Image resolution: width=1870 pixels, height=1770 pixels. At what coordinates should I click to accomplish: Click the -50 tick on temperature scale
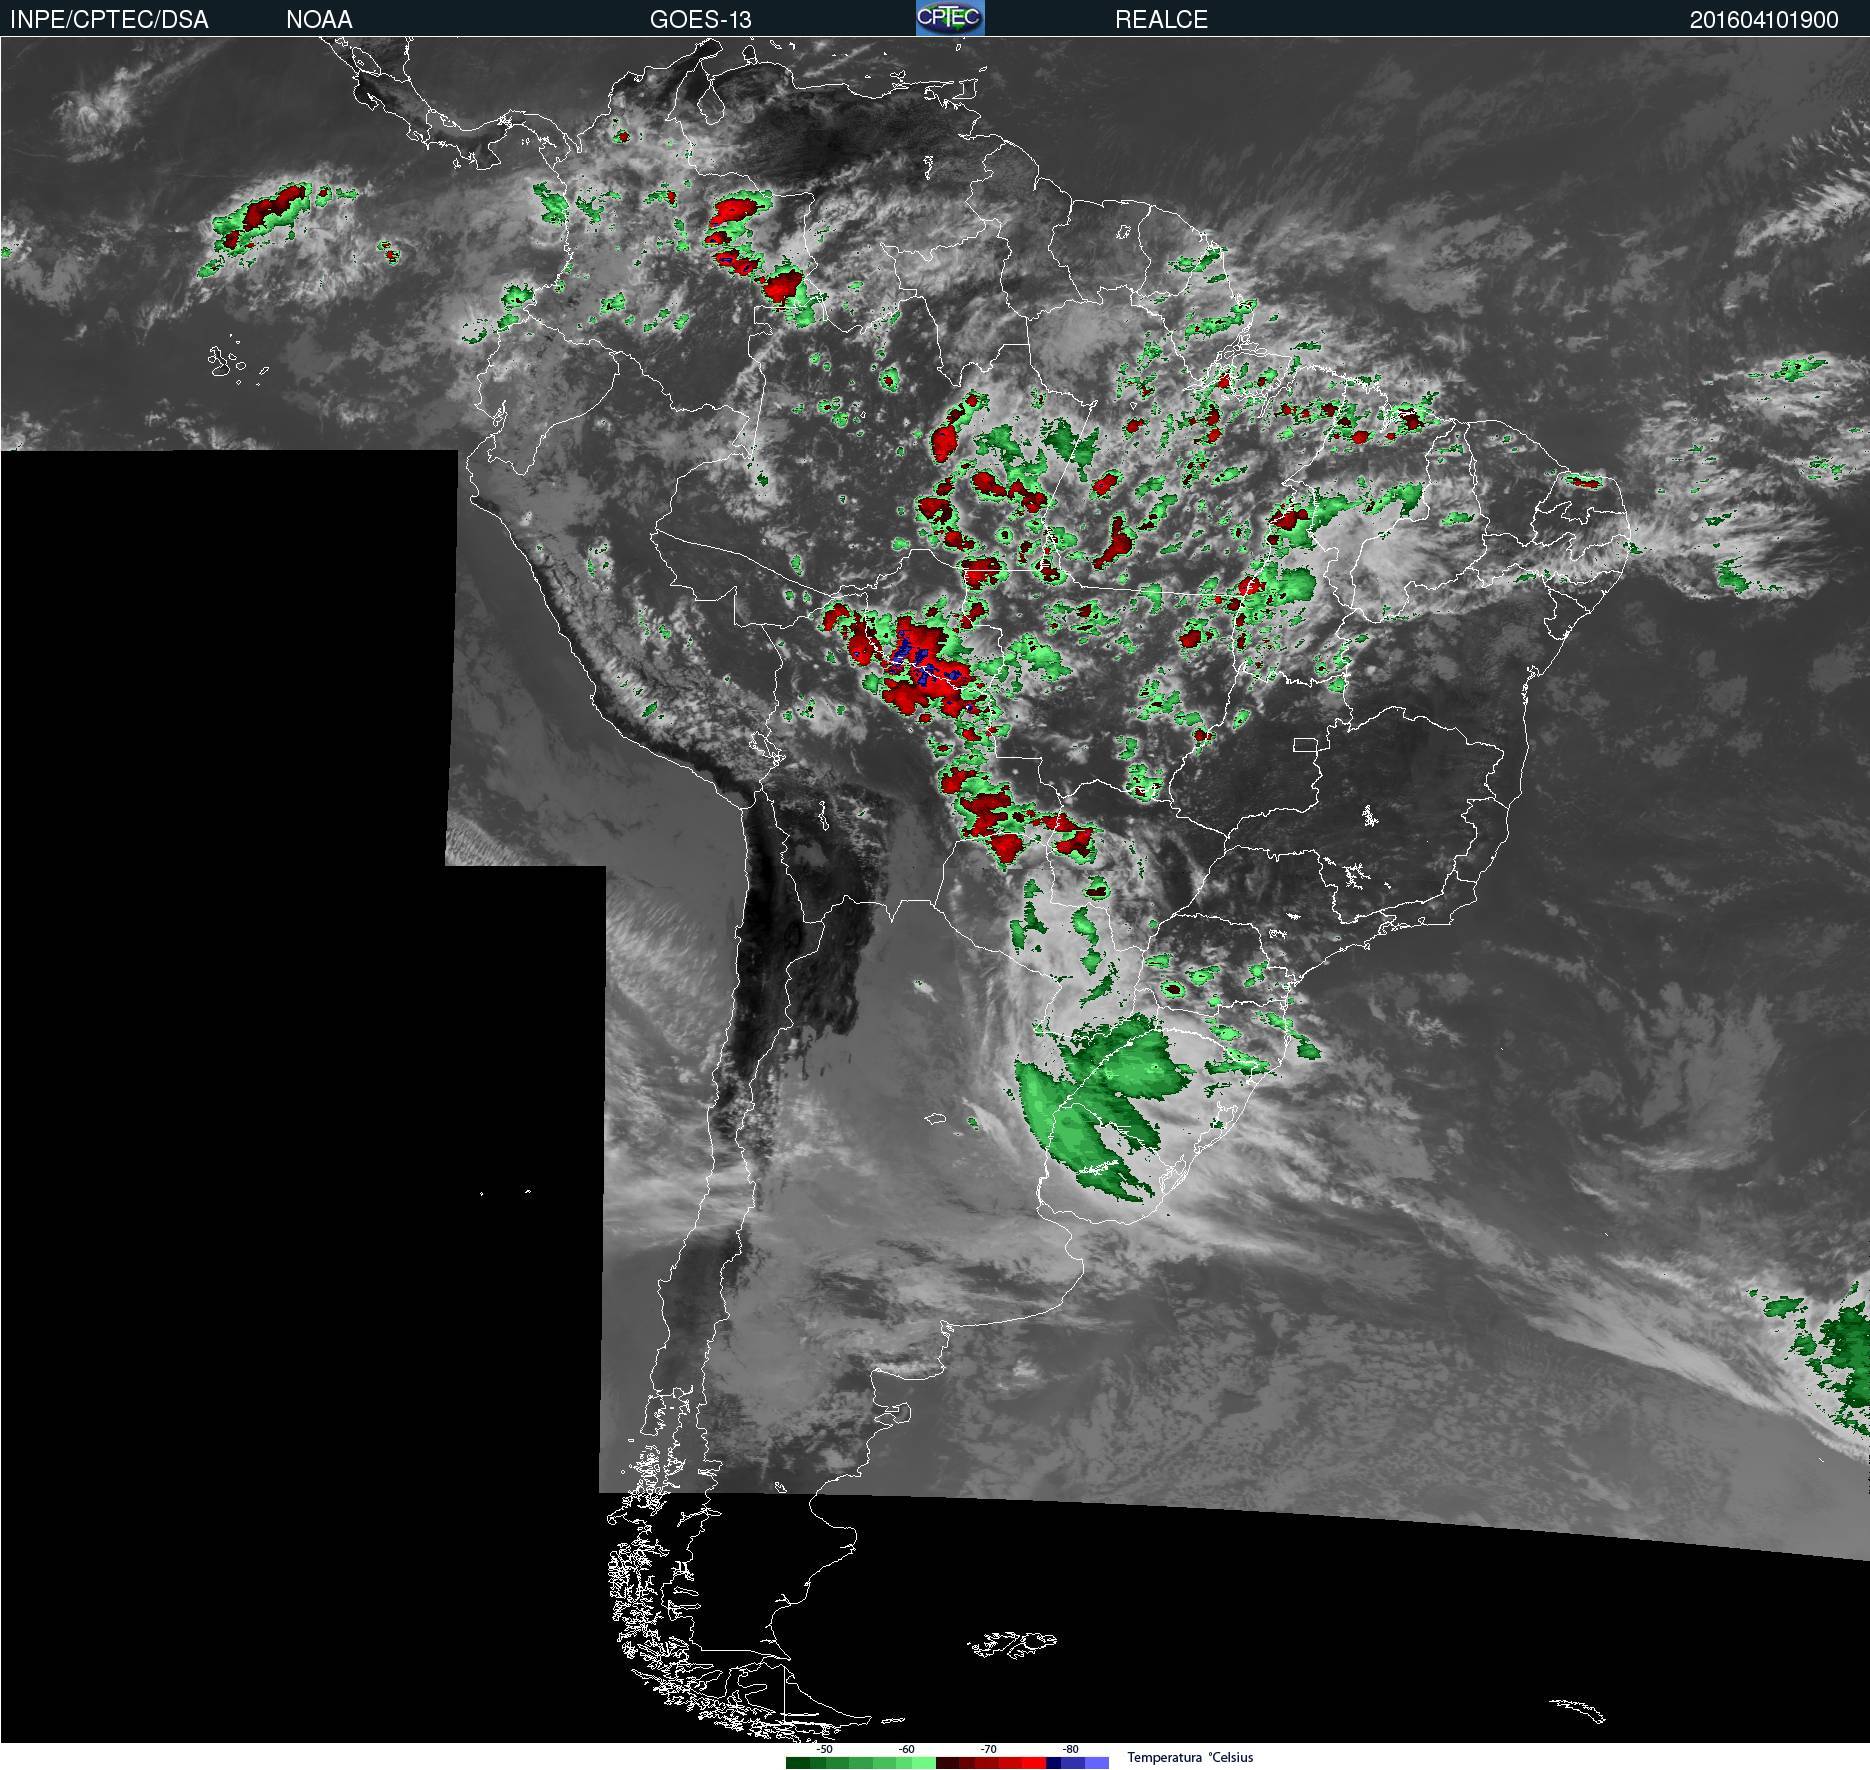[x=824, y=1749]
